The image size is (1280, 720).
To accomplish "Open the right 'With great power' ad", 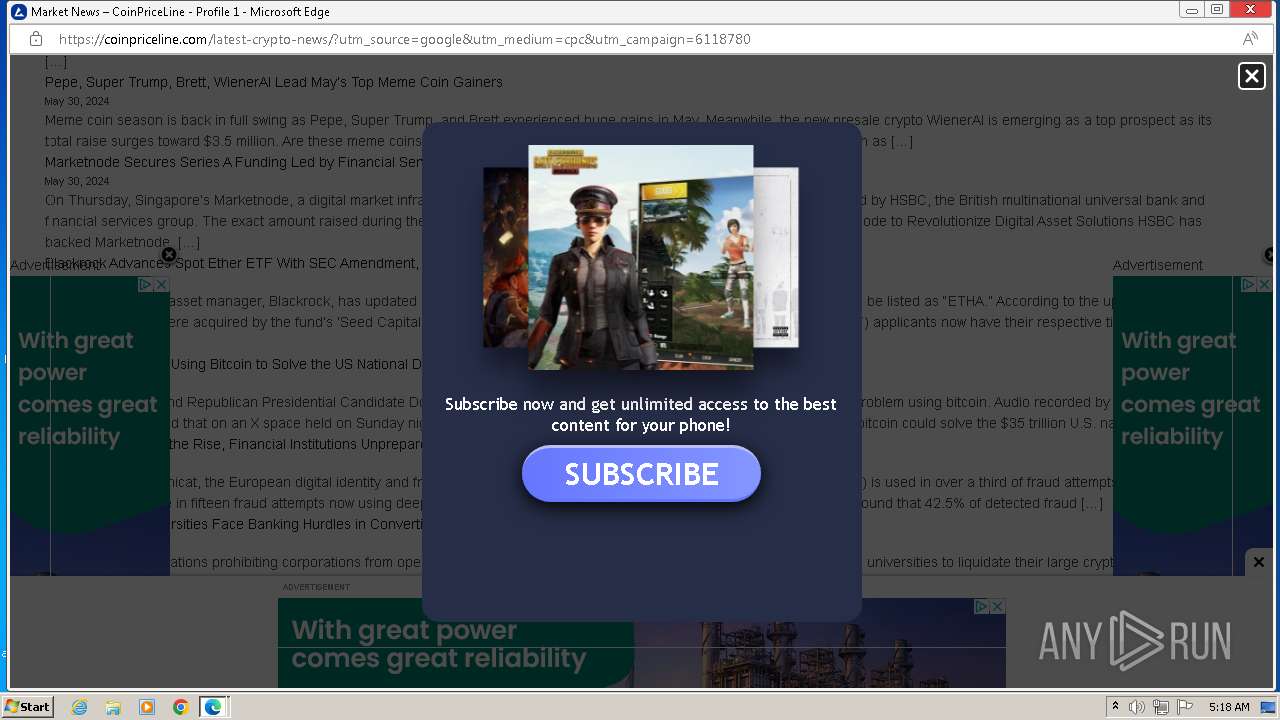I will (1193, 426).
